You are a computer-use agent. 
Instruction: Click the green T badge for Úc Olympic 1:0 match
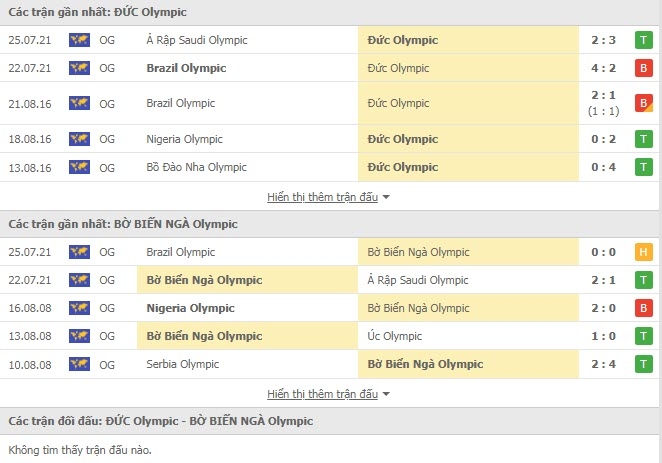(x=643, y=336)
